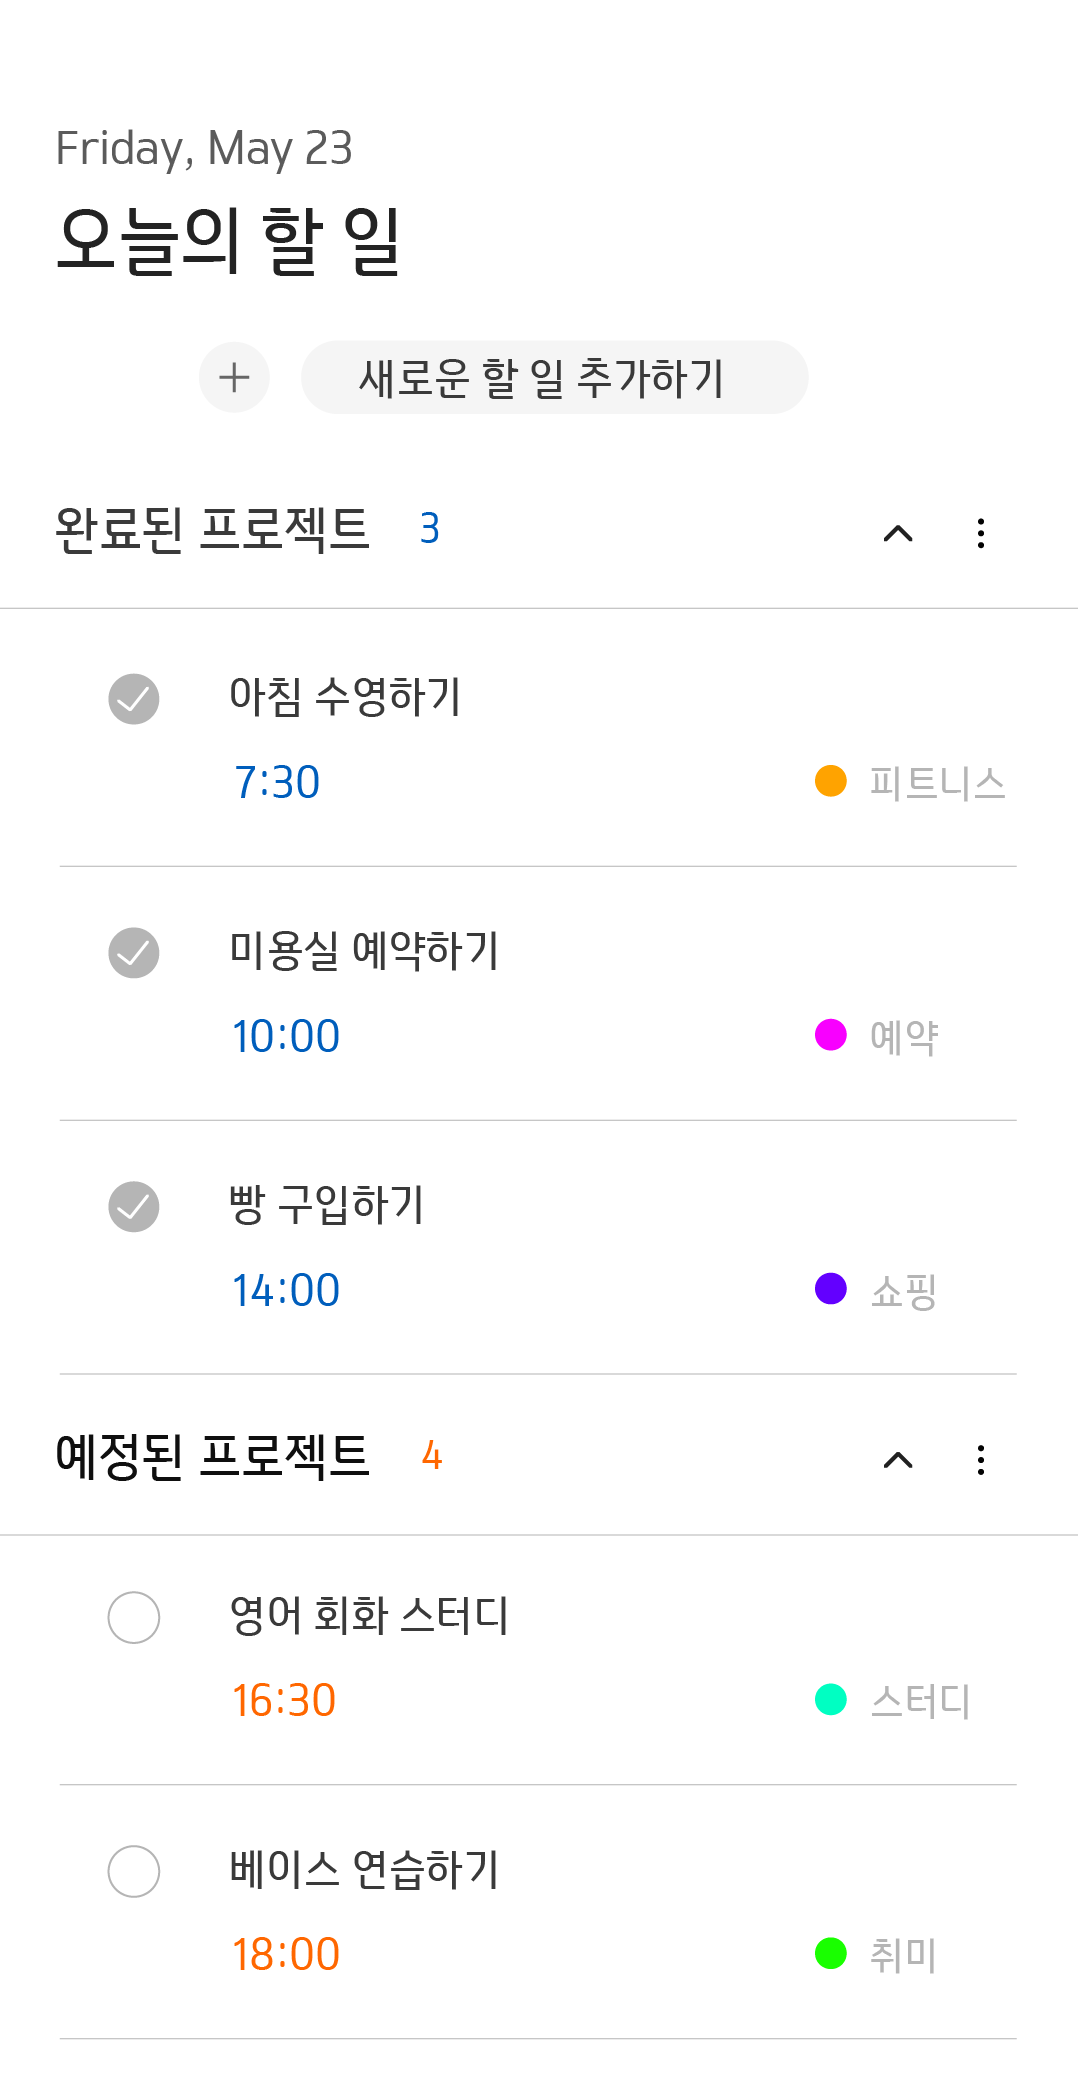Viewport: 1080px width, 2075px height.
Task: Uncheck the 미용실 예약하기 task
Action: click(134, 953)
